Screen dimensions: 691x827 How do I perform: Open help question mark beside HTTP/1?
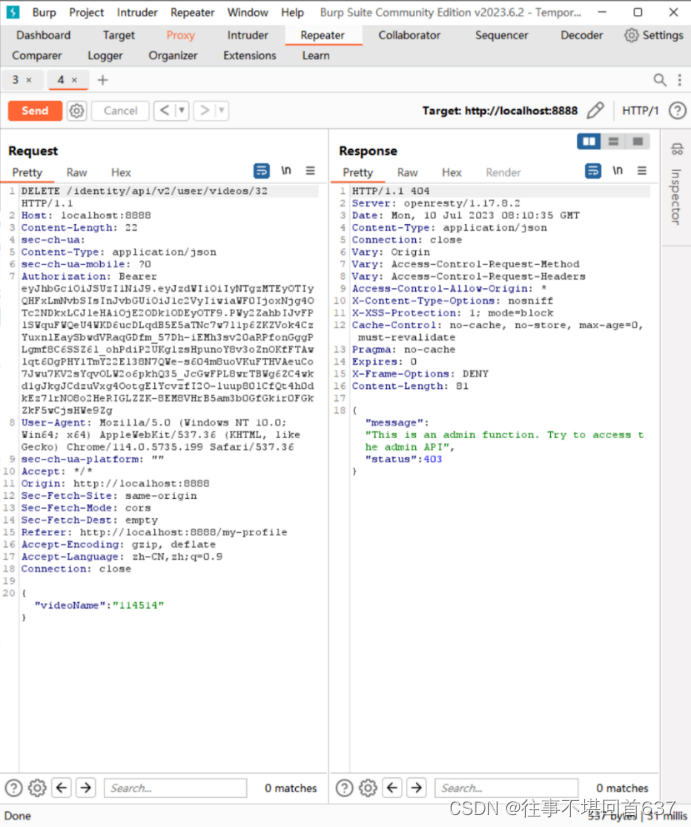[677, 111]
